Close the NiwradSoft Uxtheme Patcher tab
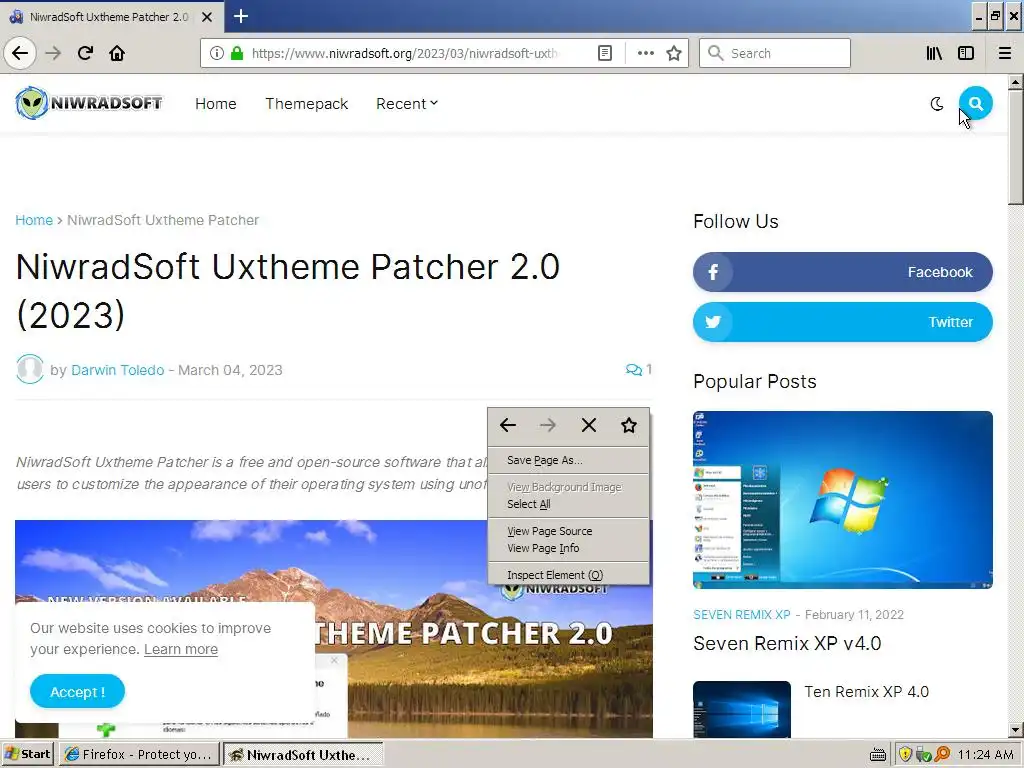The height and width of the screenshot is (768, 1024). [207, 17]
